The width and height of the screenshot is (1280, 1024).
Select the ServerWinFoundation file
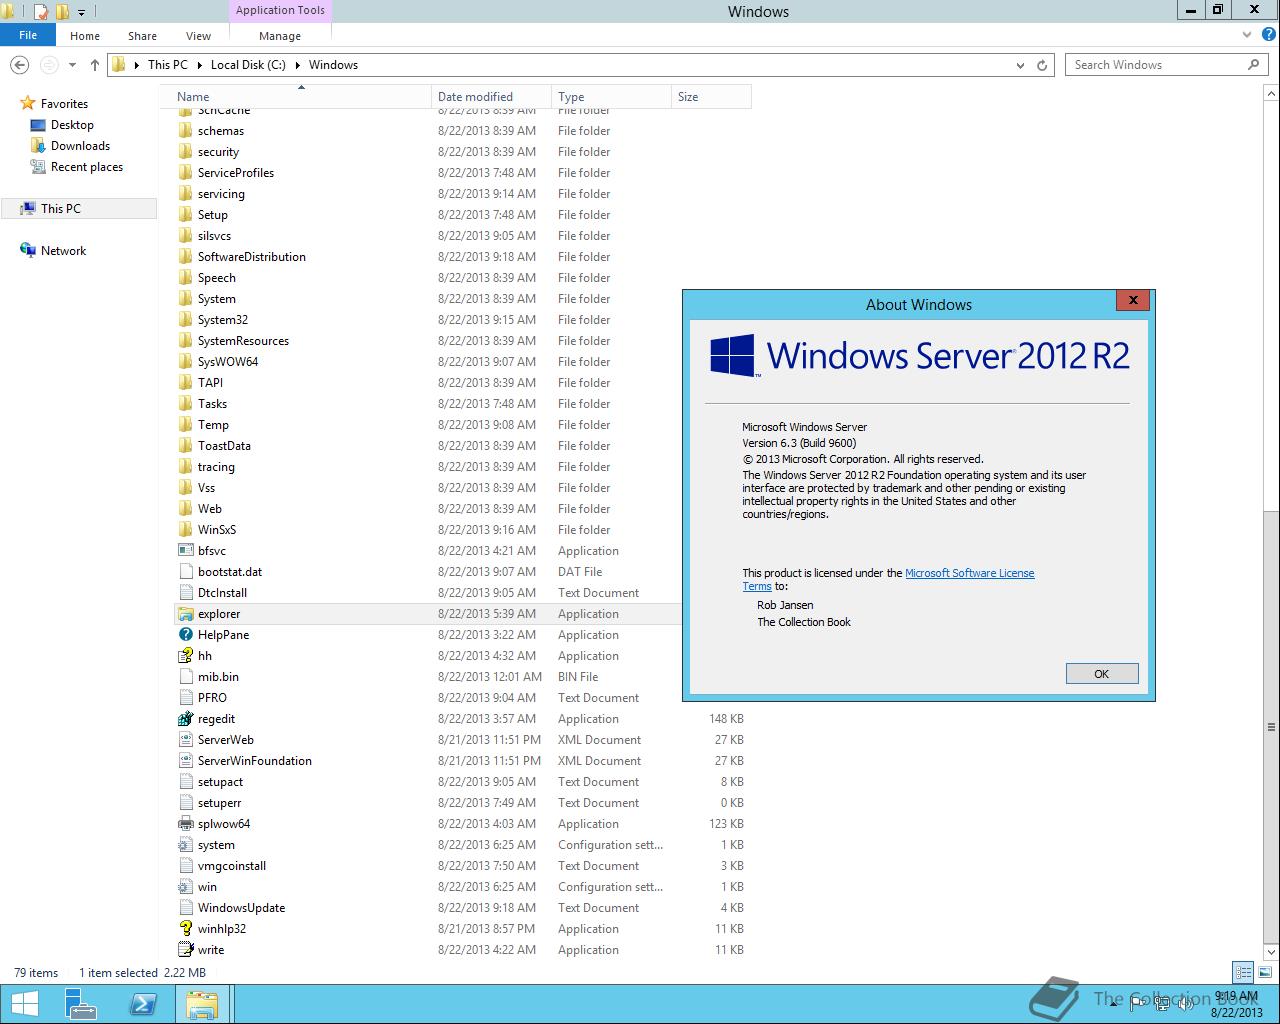click(x=254, y=761)
